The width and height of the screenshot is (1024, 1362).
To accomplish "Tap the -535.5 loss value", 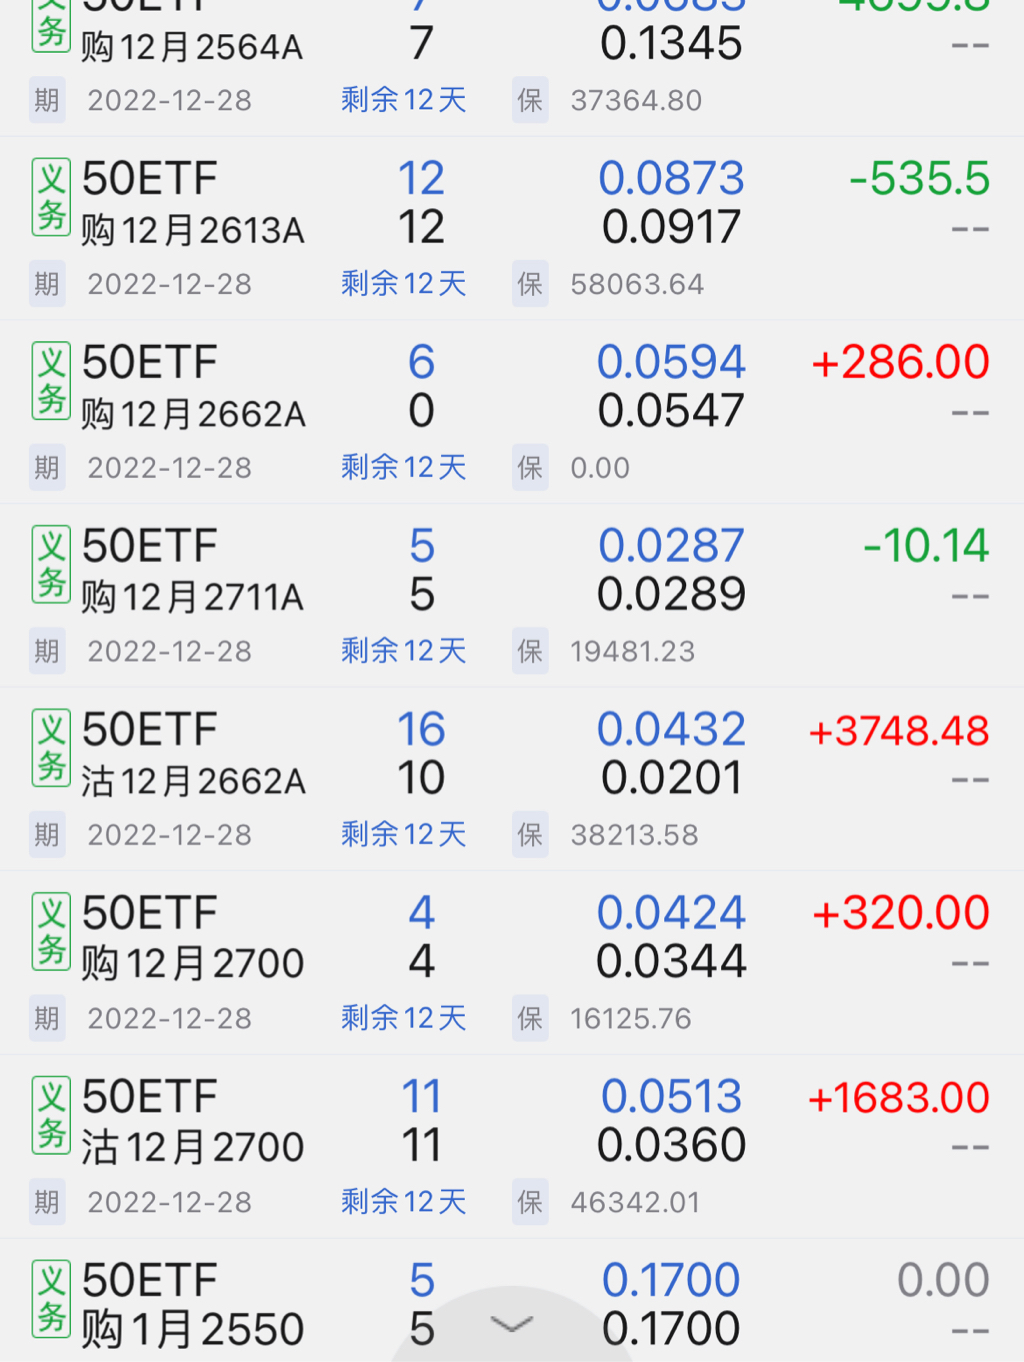I will tap(919, 180).
